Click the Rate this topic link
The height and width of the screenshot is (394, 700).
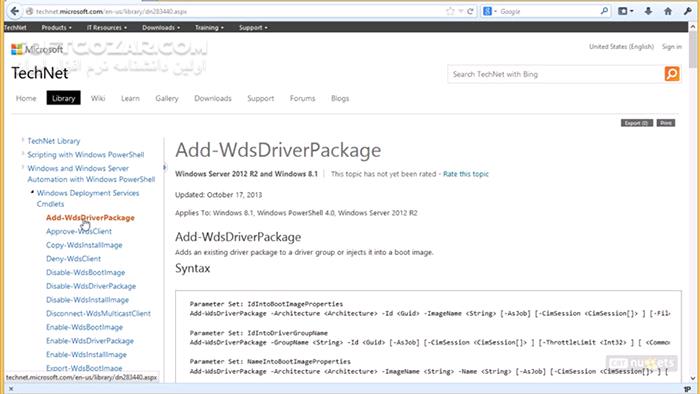[466, 174]
